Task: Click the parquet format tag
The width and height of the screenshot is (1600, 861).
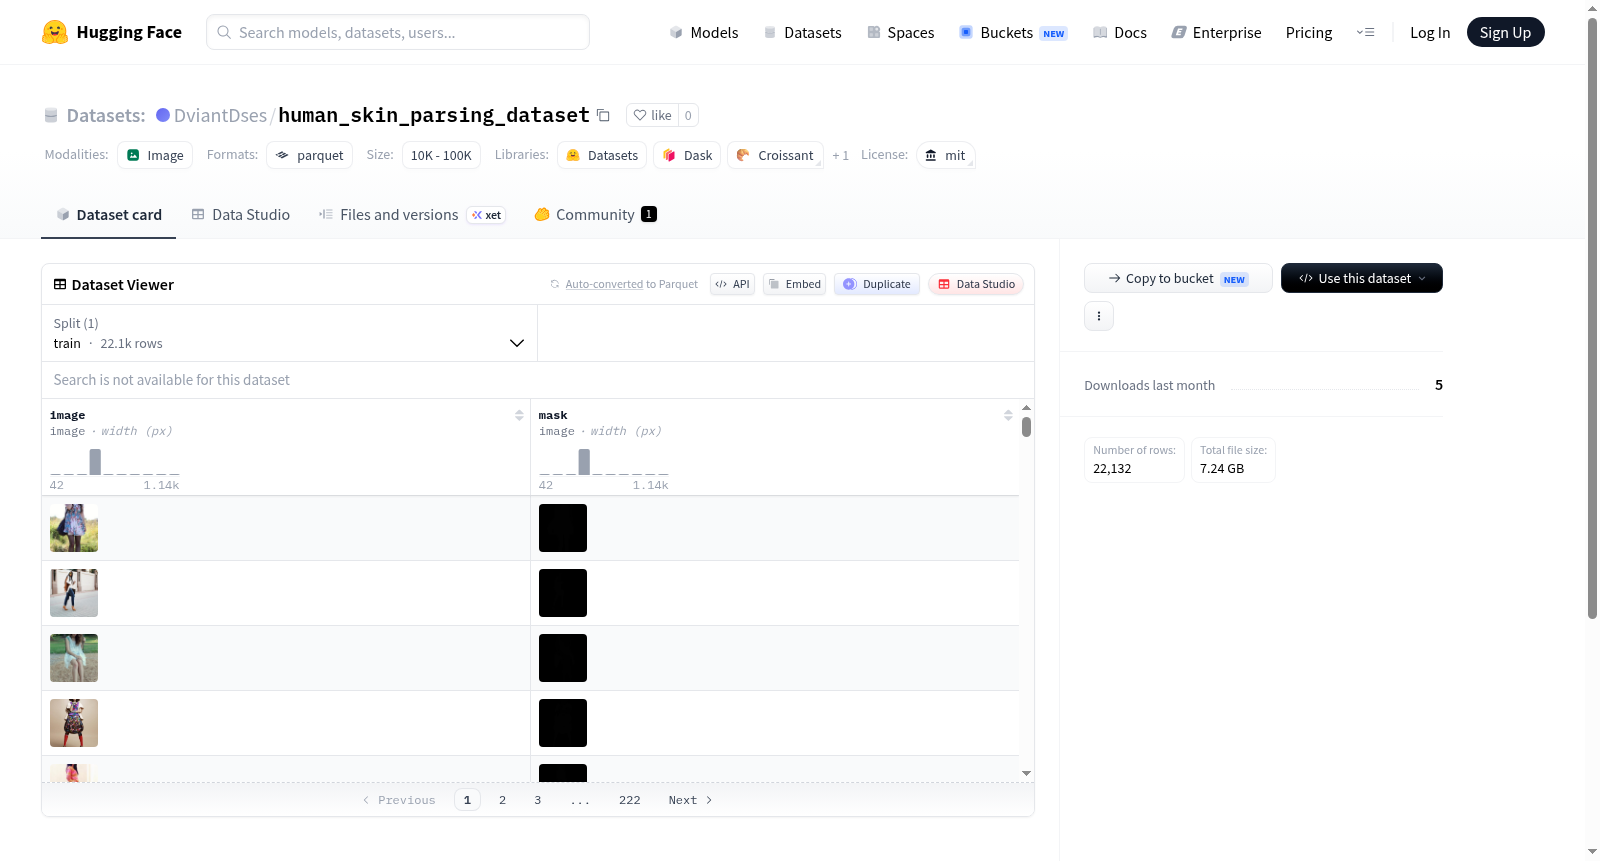Action: coord(309,155)
